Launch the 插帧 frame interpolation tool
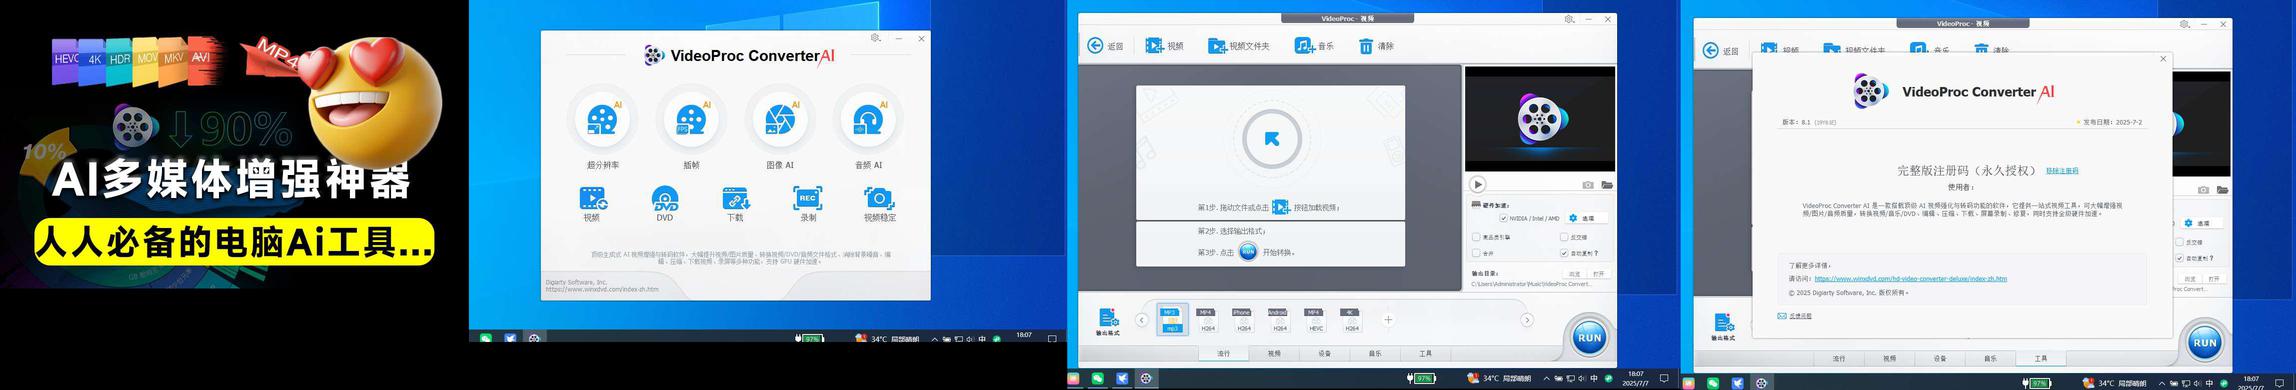The width and height of the screenshot is (2296, 390). tap(691, 120)
